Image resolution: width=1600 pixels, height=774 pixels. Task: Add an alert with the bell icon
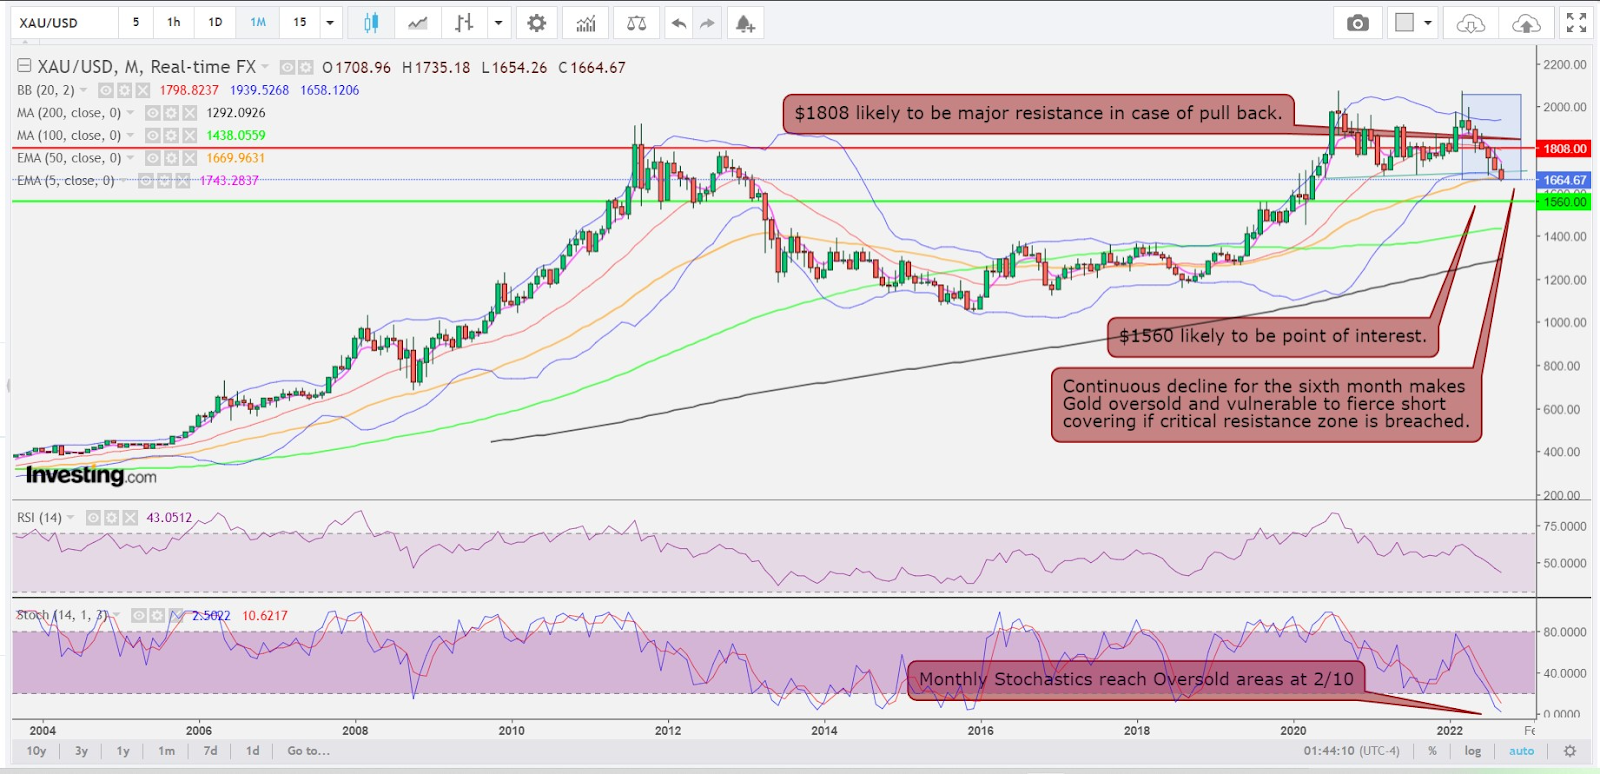(745, 23)
